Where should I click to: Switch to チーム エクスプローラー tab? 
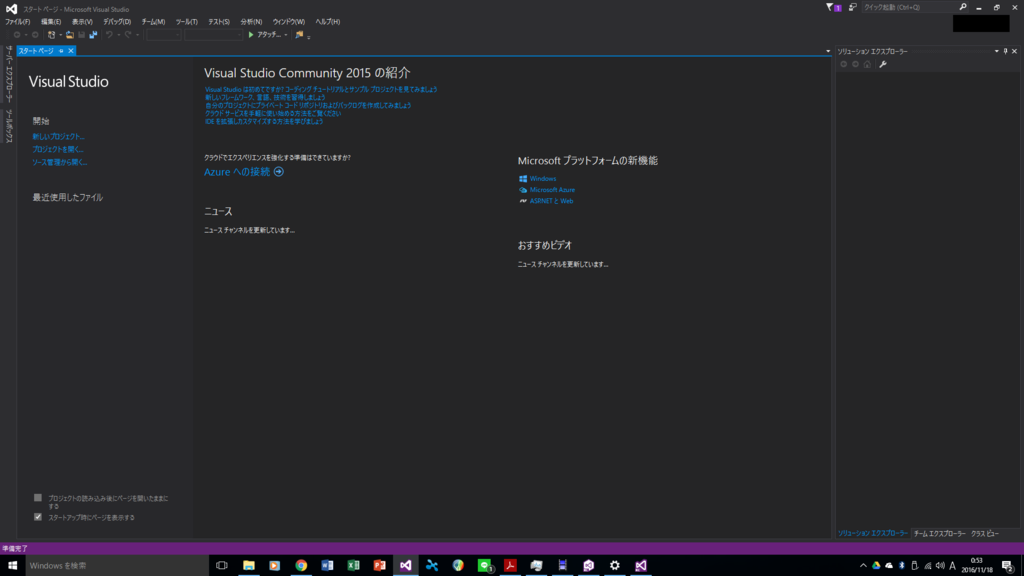(939, 534)
